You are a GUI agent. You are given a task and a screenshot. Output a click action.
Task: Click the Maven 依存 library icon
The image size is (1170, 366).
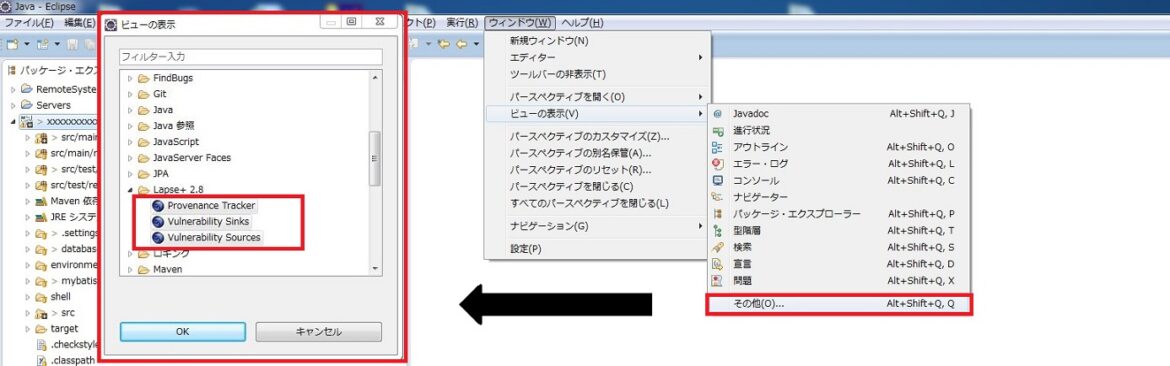(x=42, y=201)
